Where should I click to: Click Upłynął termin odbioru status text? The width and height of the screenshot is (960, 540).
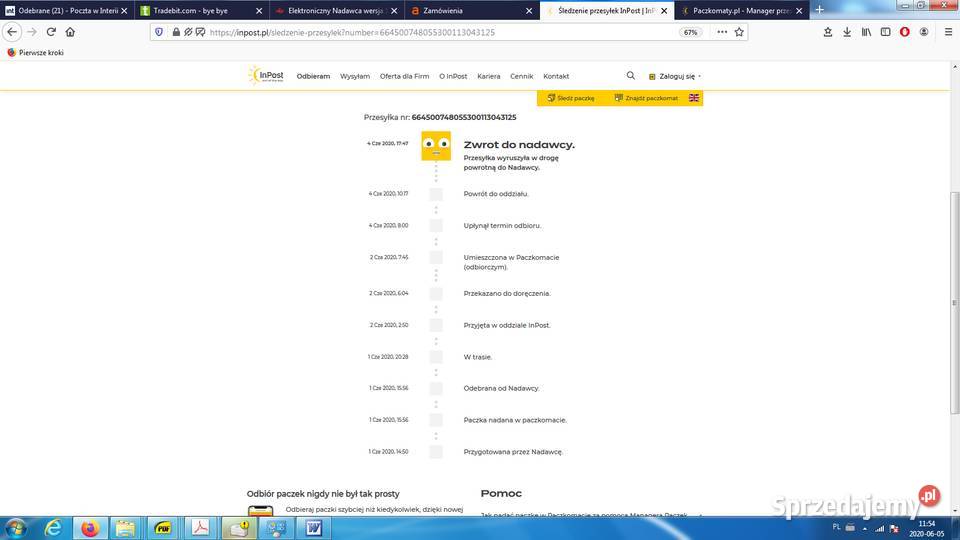[502, 226]
